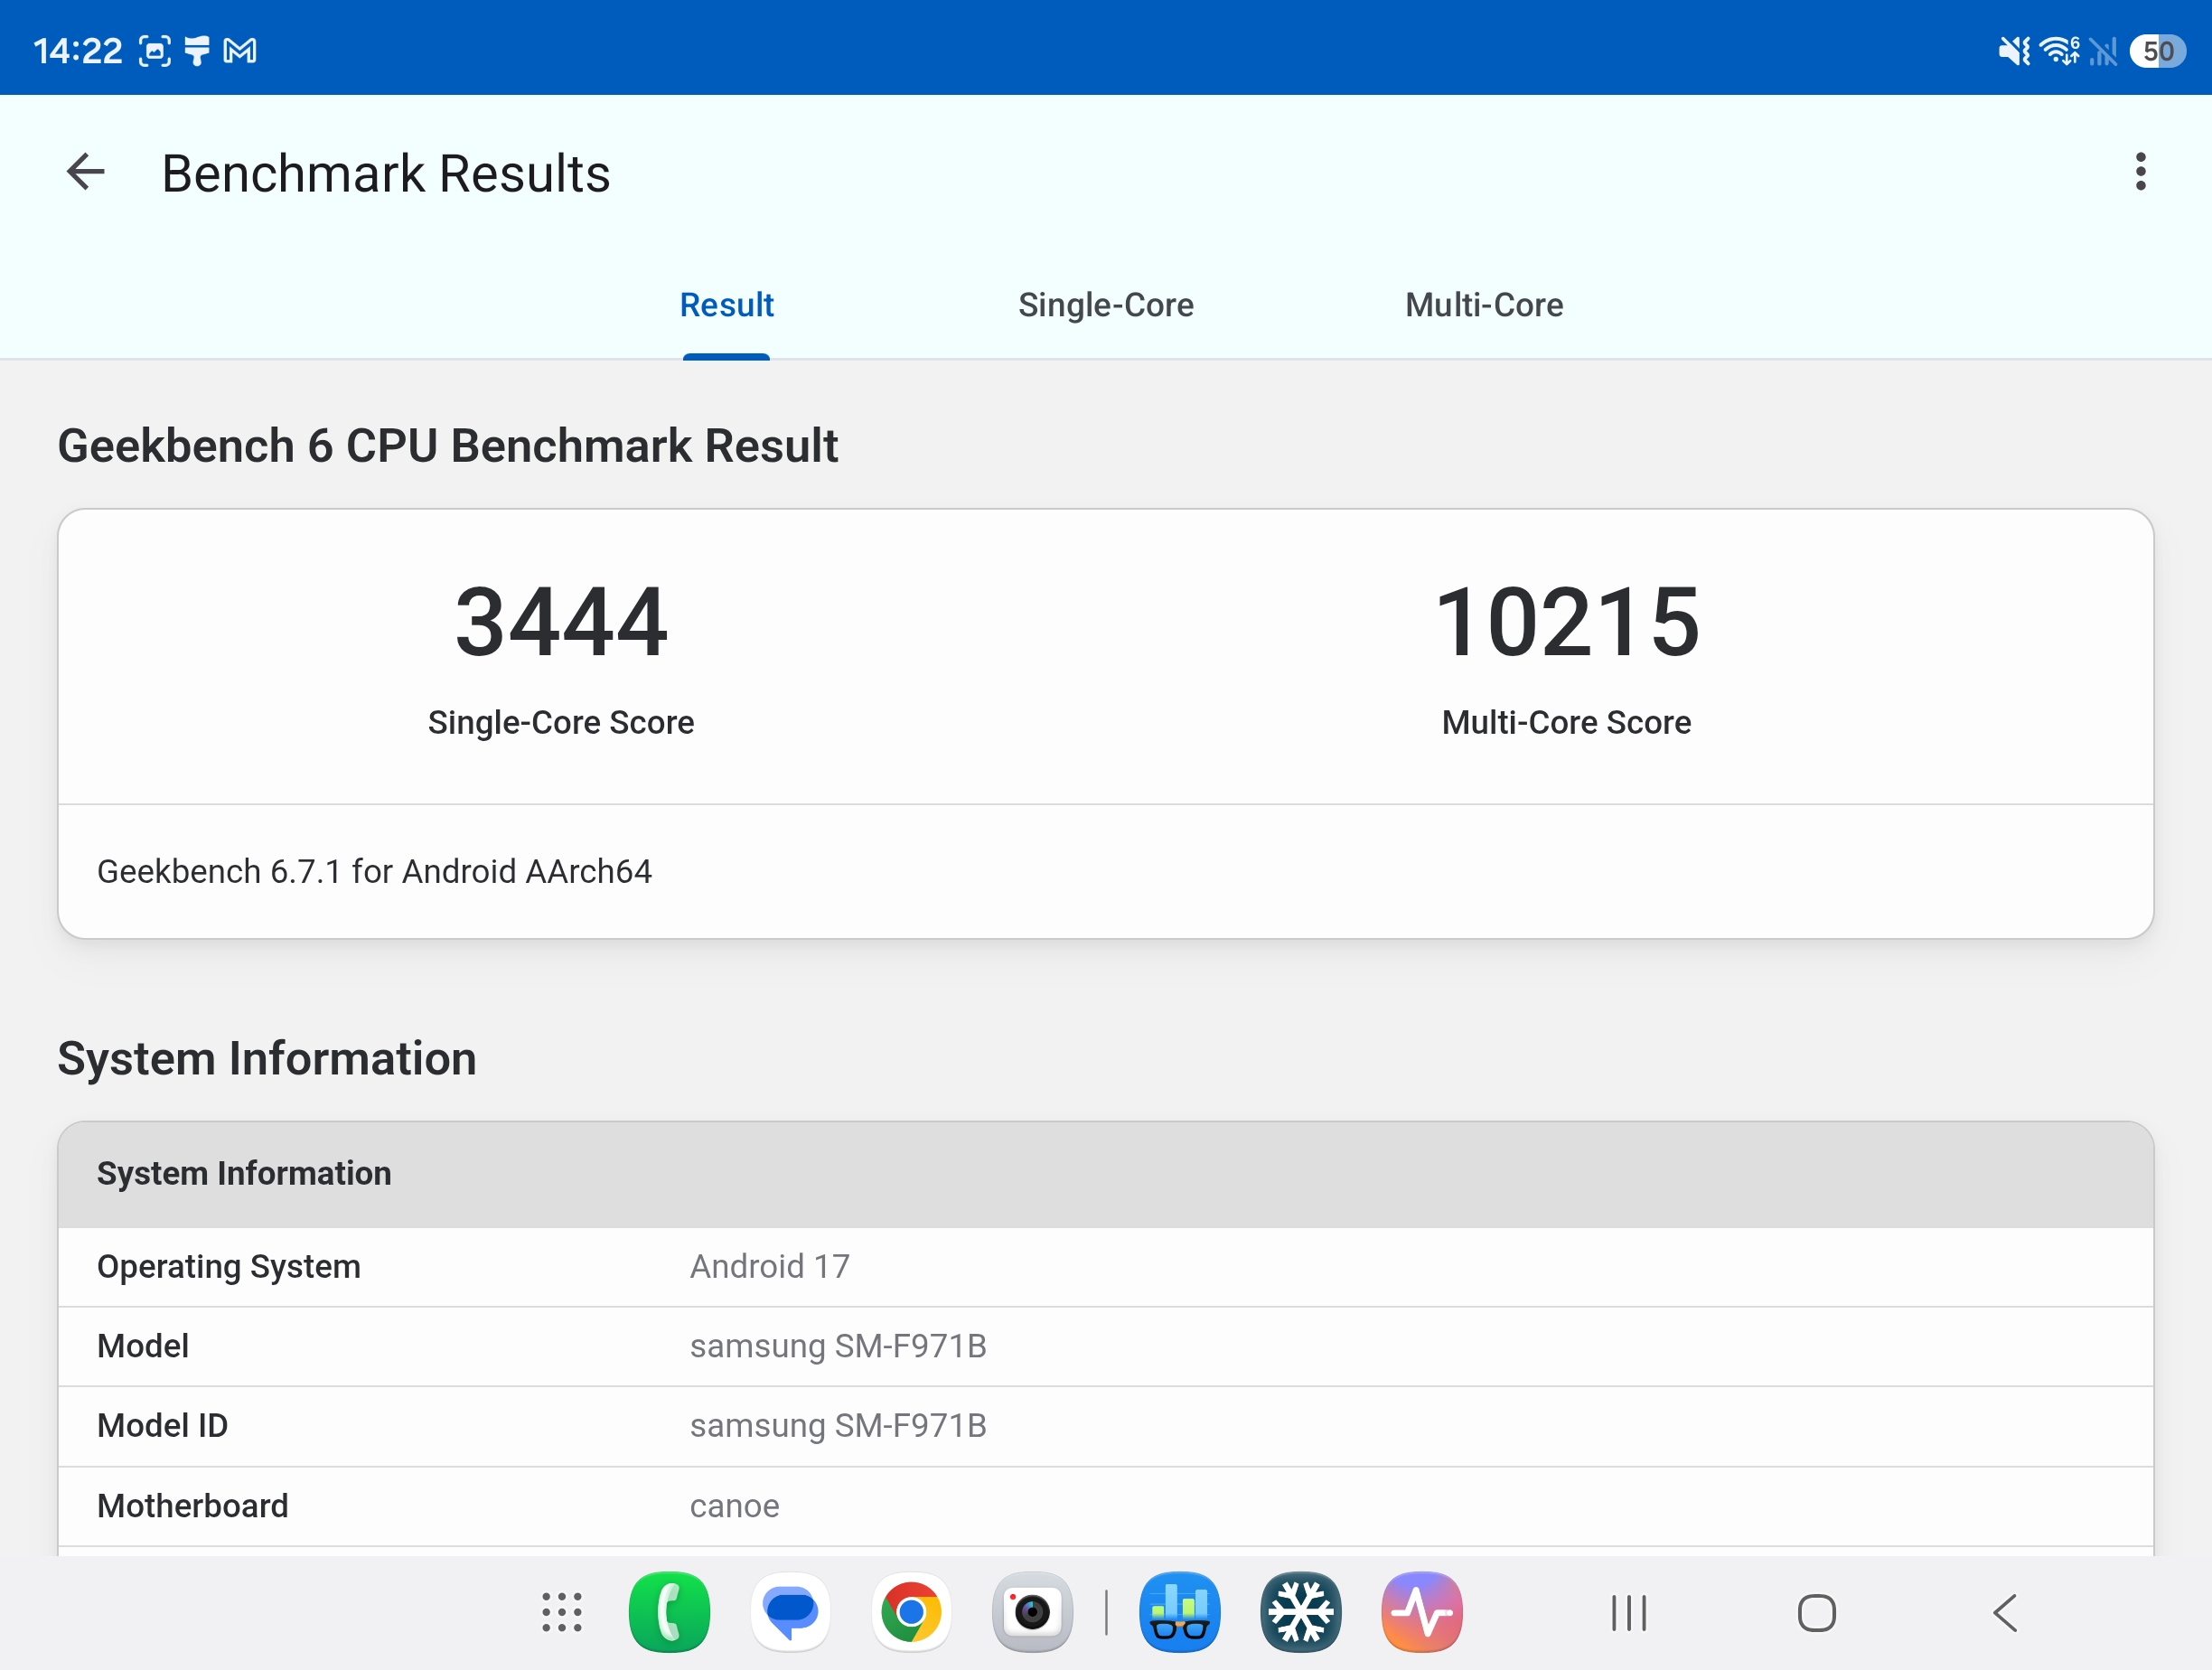Tap the Model ID value samsung SM-F971B

(838, 1425)
